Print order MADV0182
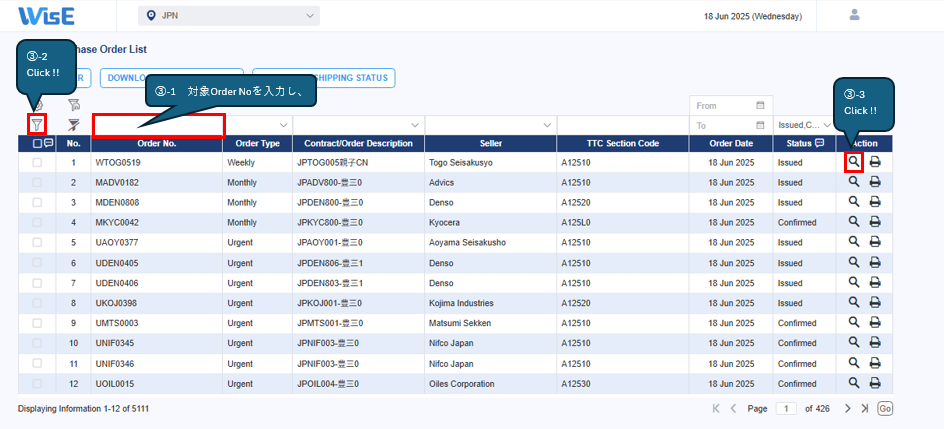The height and width of the screenshot is (429, 944). click(x=875, y=182)
